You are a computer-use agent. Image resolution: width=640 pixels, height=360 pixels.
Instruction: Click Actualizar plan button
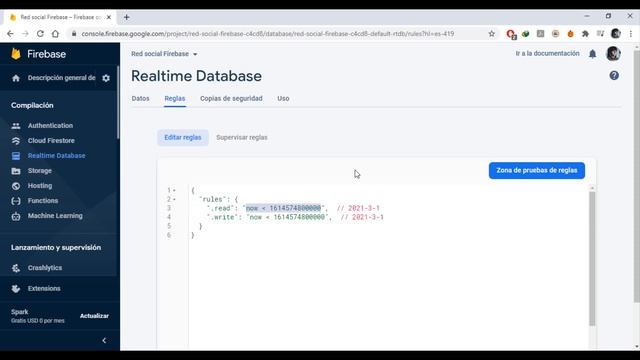point(94,316)
